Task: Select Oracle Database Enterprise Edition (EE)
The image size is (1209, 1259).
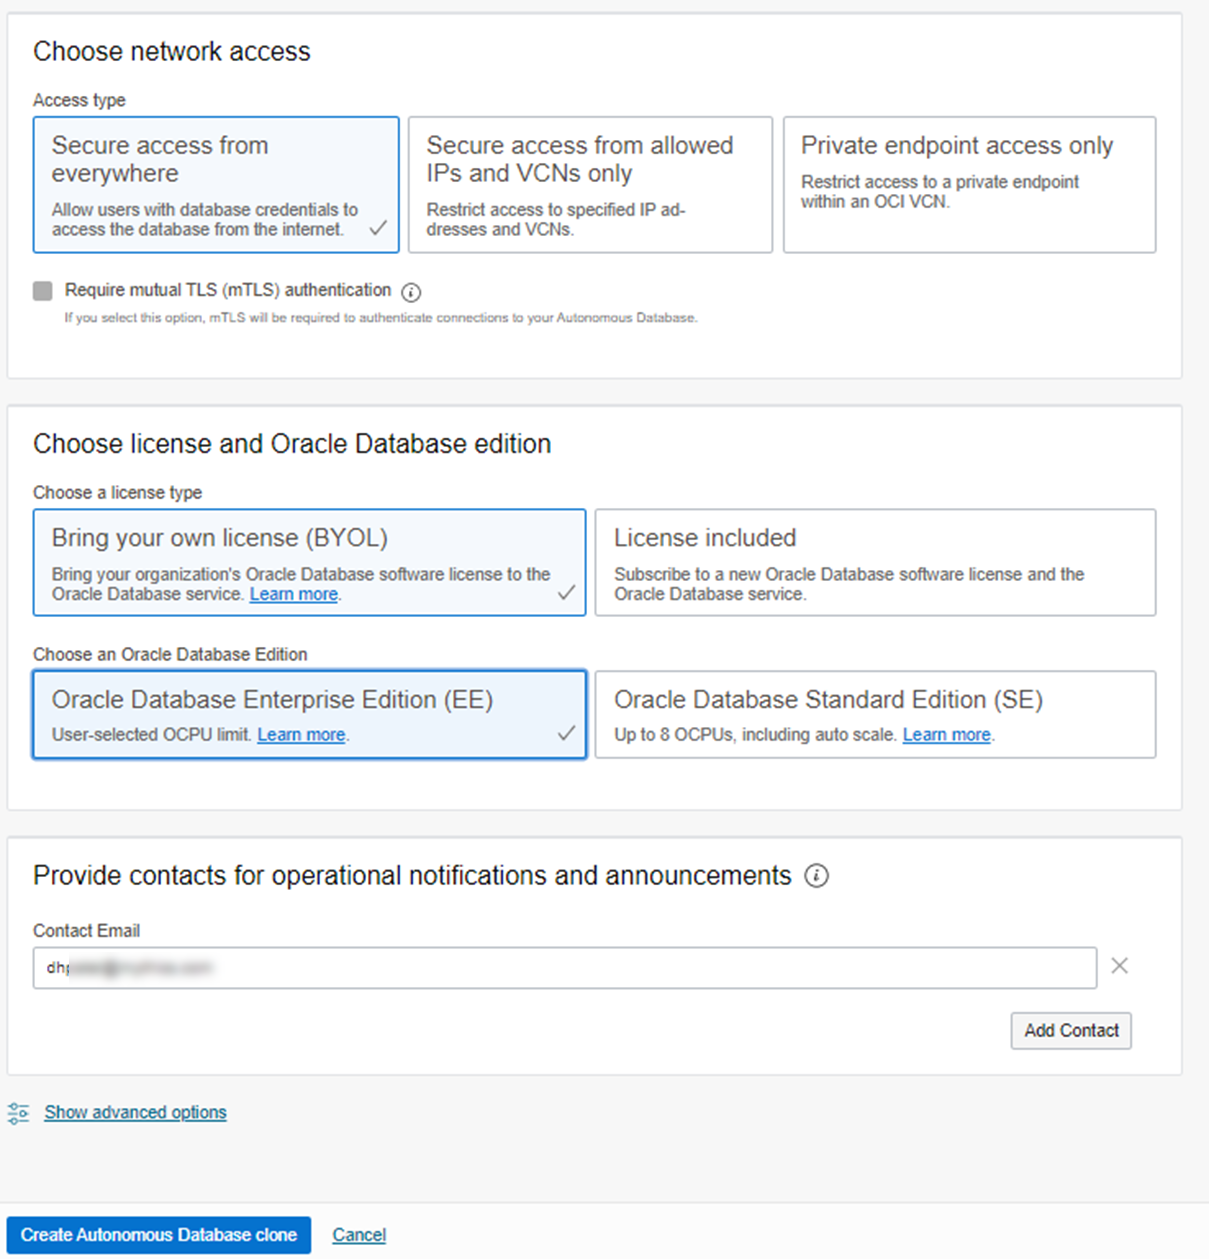Action: pos(309,714)
